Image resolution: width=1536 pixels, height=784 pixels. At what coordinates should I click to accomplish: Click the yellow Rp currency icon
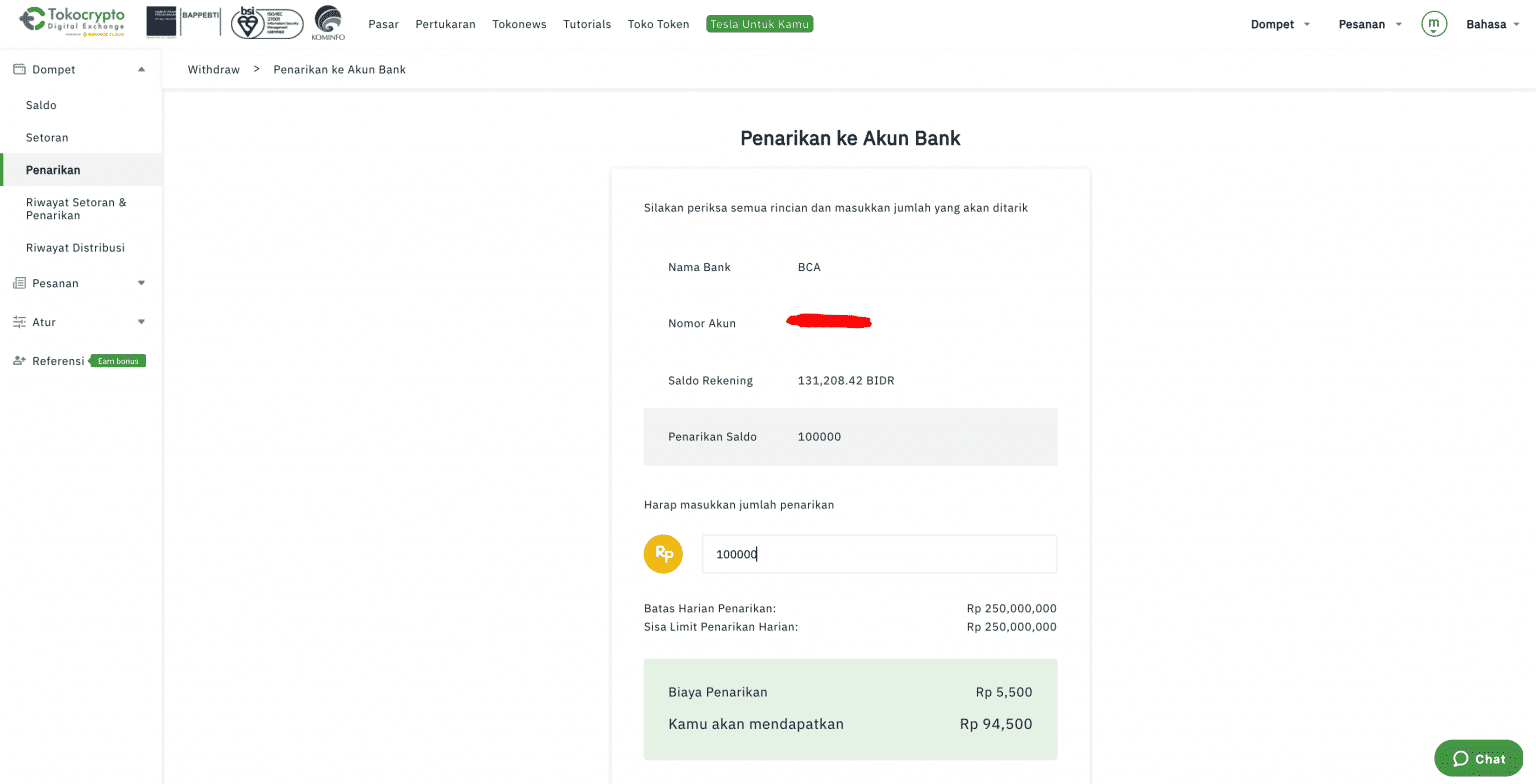[x=663, y=554]
